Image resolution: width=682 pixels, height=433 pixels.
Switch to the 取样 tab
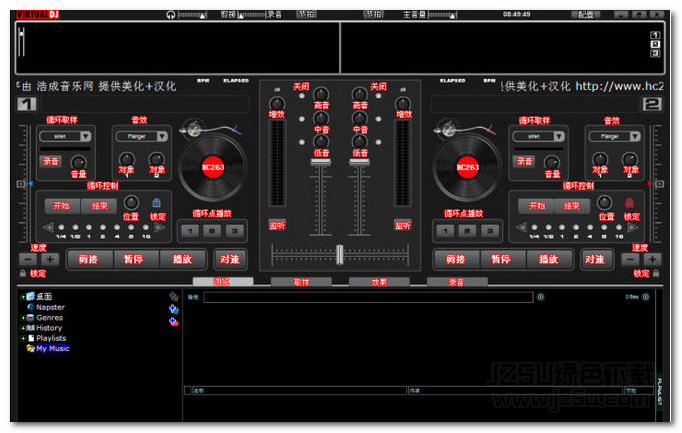pyautogui.click(x=301, y=282)
